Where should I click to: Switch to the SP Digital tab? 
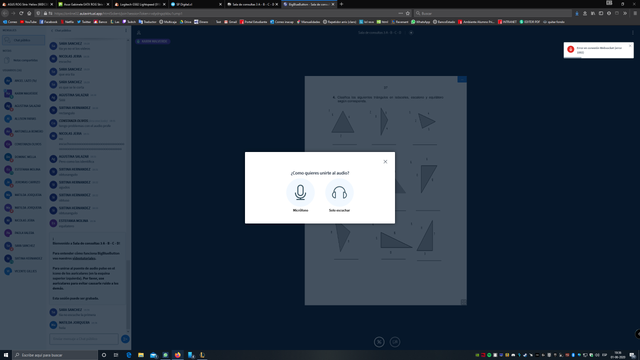(196, 4)
